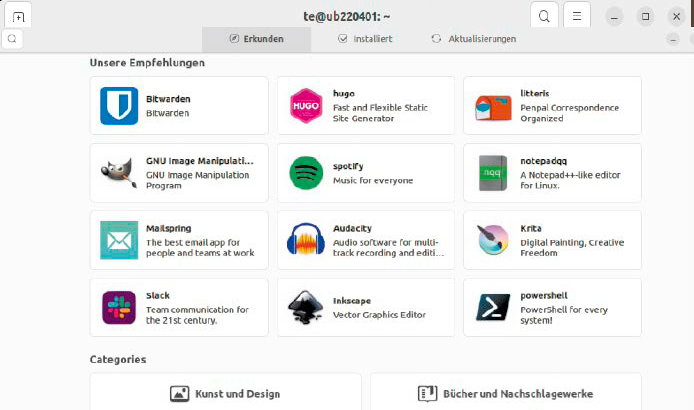The width and height of the screenshot is (694, 410).
Task: Open the terminal hamburger menu
Action: click(x=577, y=16)
